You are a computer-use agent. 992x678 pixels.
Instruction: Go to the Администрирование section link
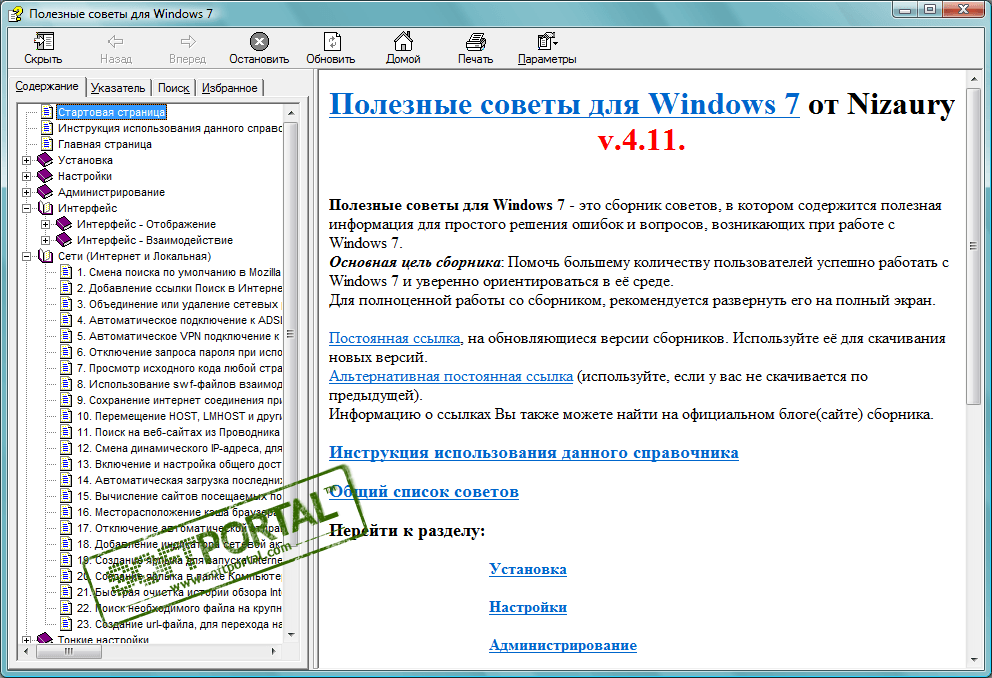(x=562, y=645)
